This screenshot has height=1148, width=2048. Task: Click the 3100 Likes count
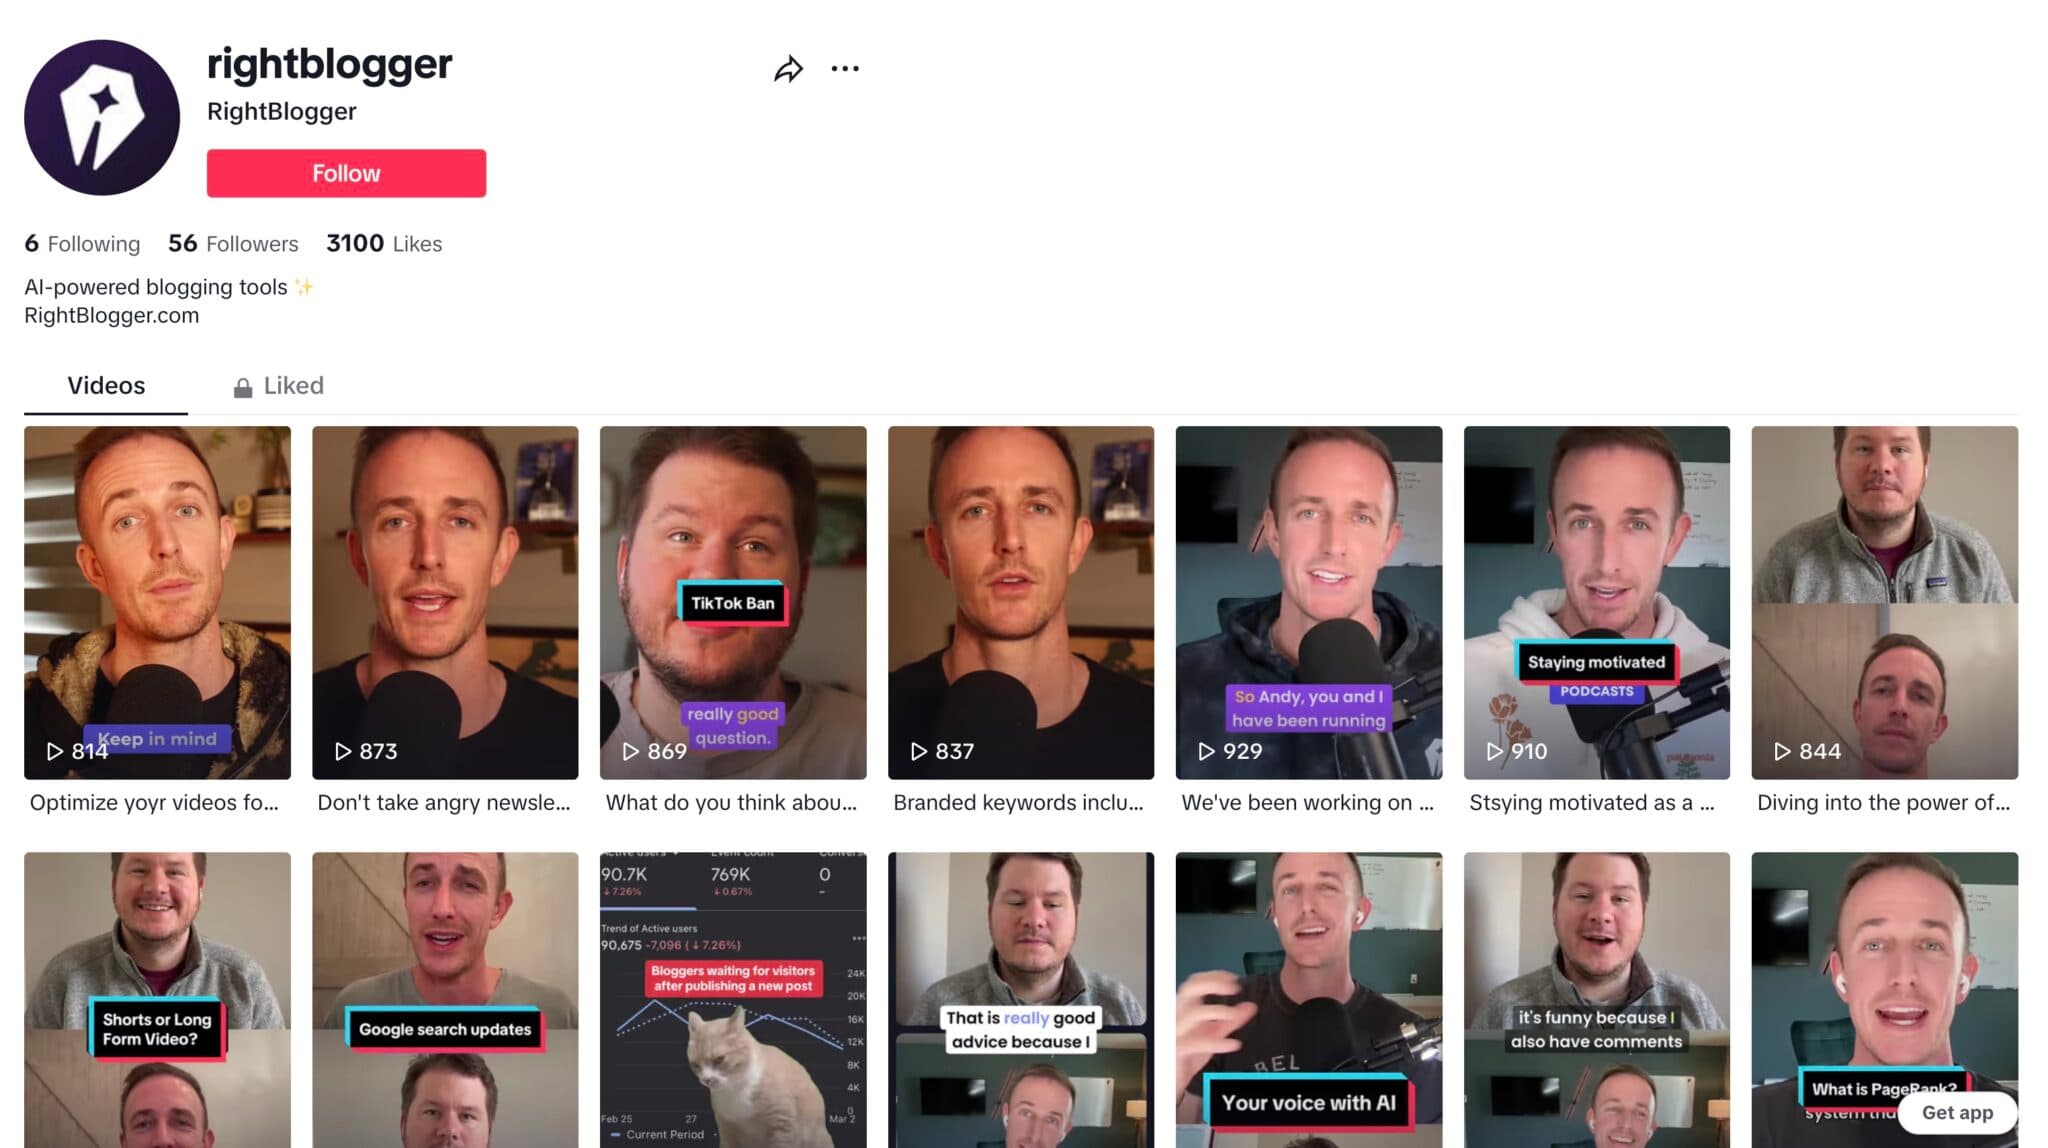383,243
